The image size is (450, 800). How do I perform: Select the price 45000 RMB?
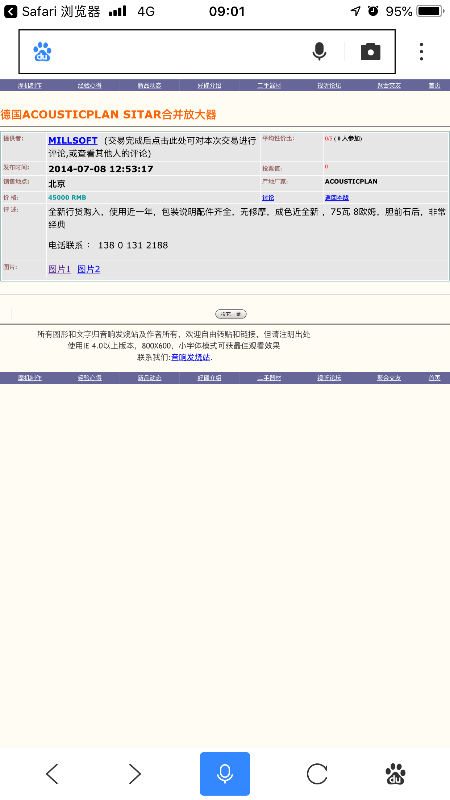click(67, 197)
